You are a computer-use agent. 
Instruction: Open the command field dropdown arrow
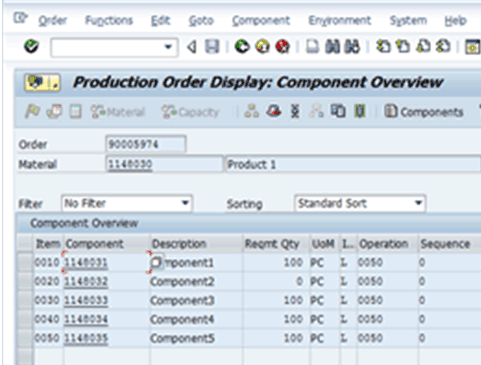(168, 47)
